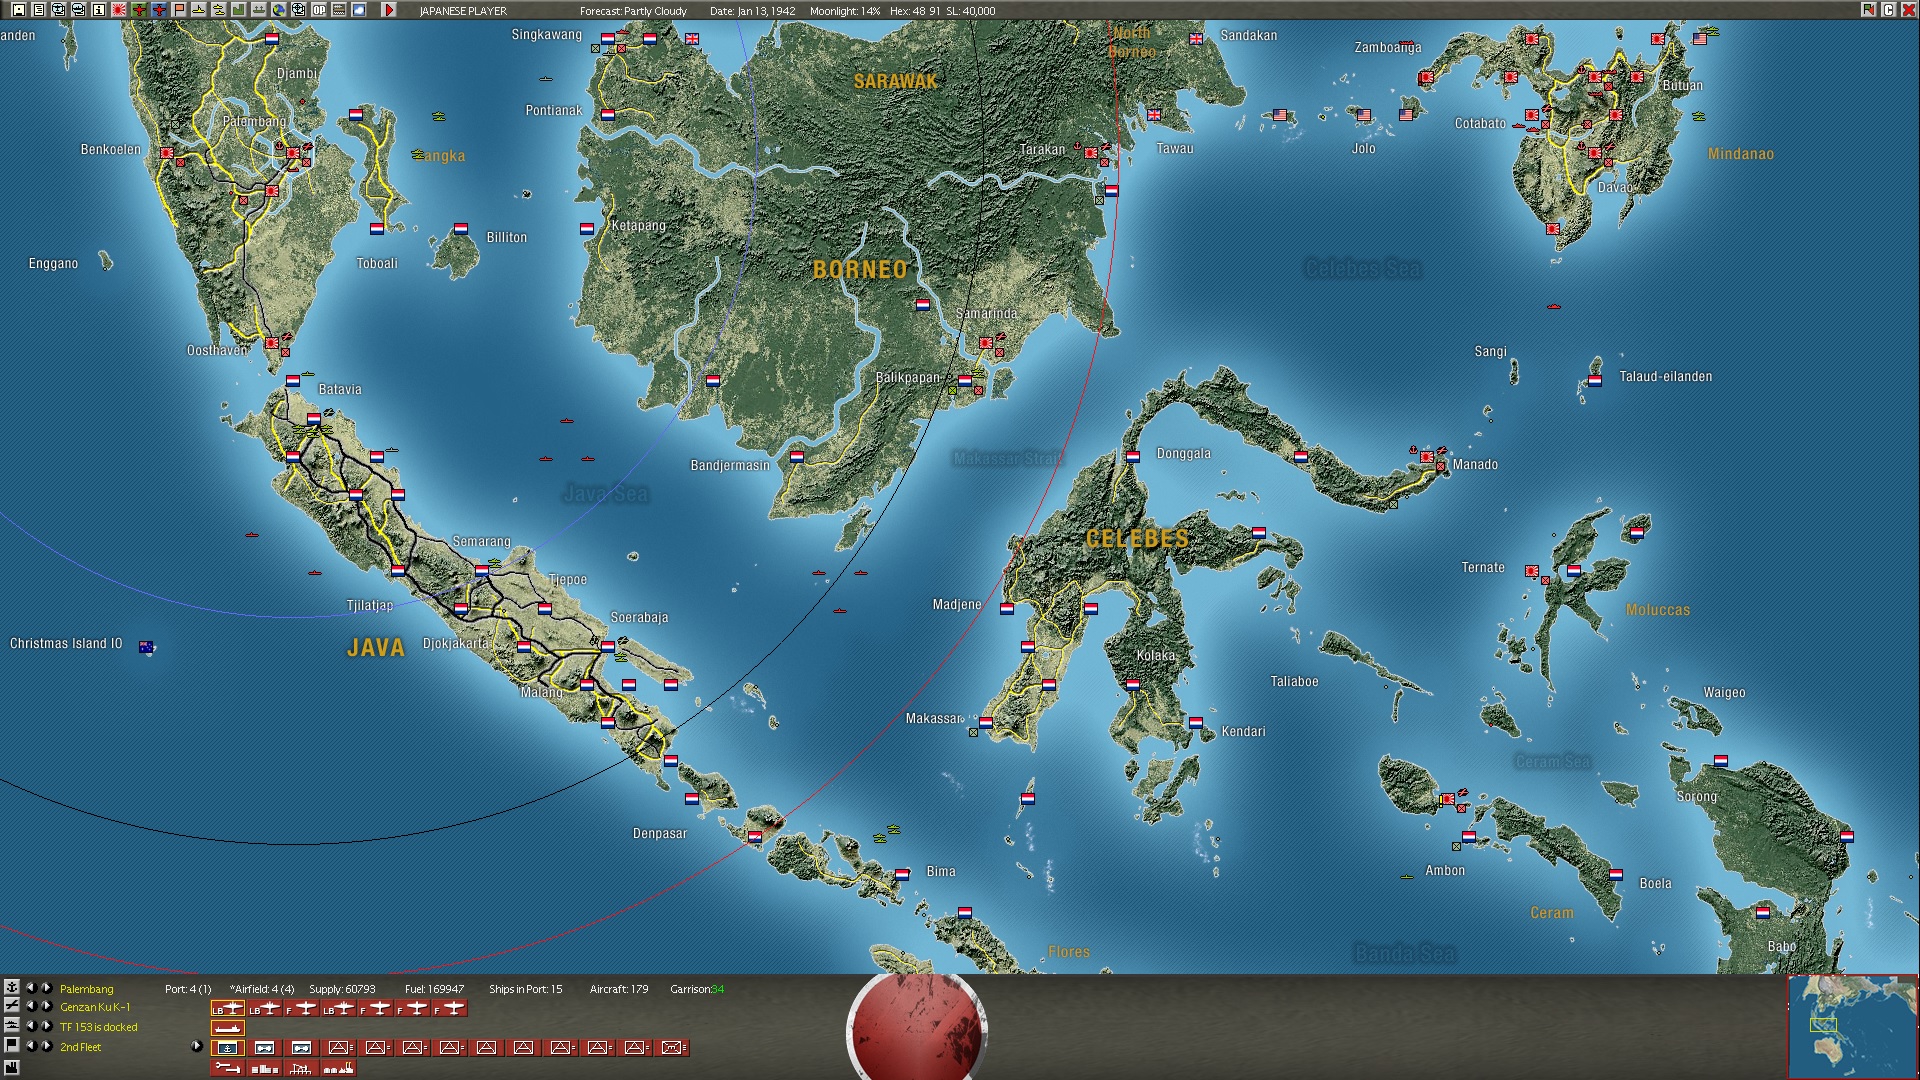This screenshot has width=1920, height=1080.
Task: Click the globe toolbar icon
Action: tap(279, 10)
